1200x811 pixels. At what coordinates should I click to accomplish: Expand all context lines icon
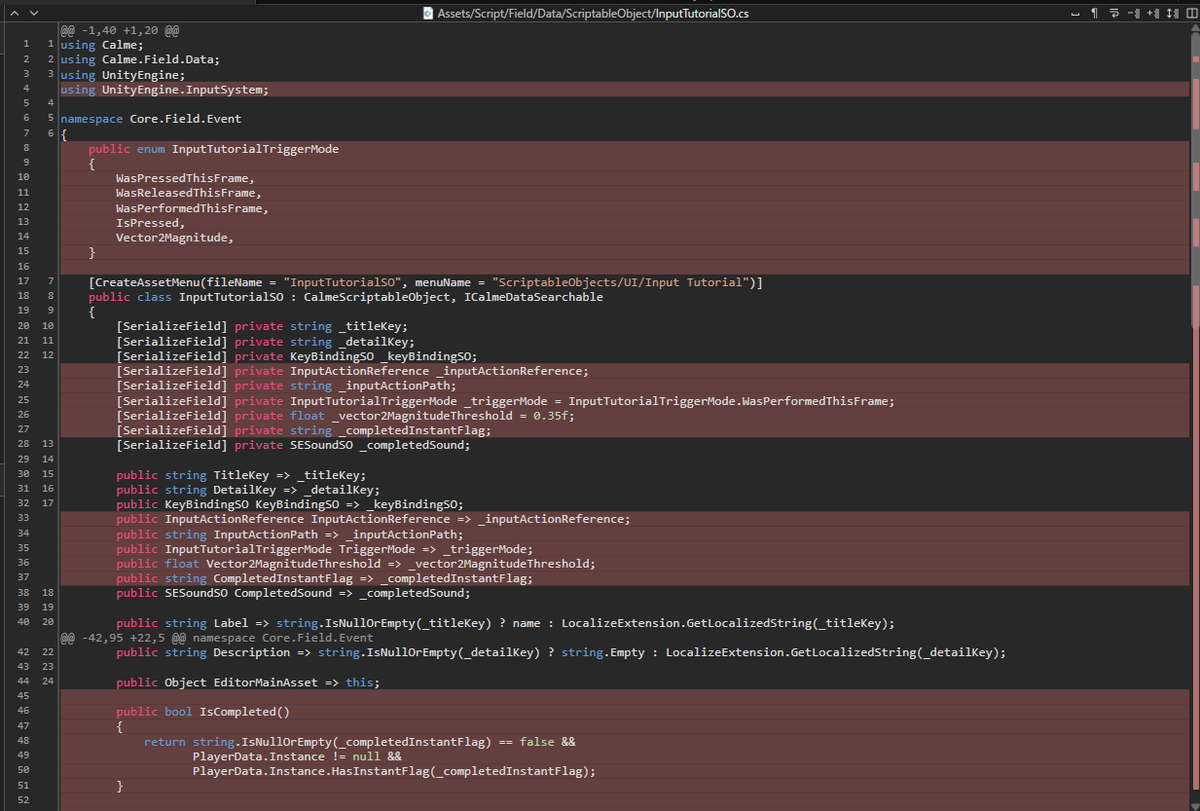pos(1171,12)
